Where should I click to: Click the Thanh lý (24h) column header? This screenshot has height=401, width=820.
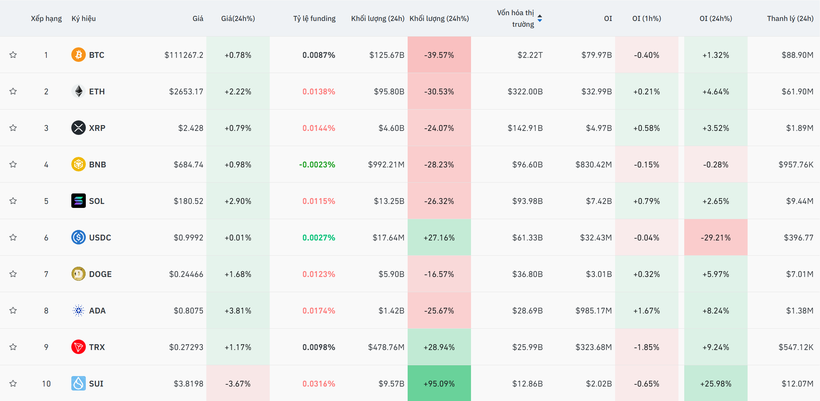(x=790, y=18)
